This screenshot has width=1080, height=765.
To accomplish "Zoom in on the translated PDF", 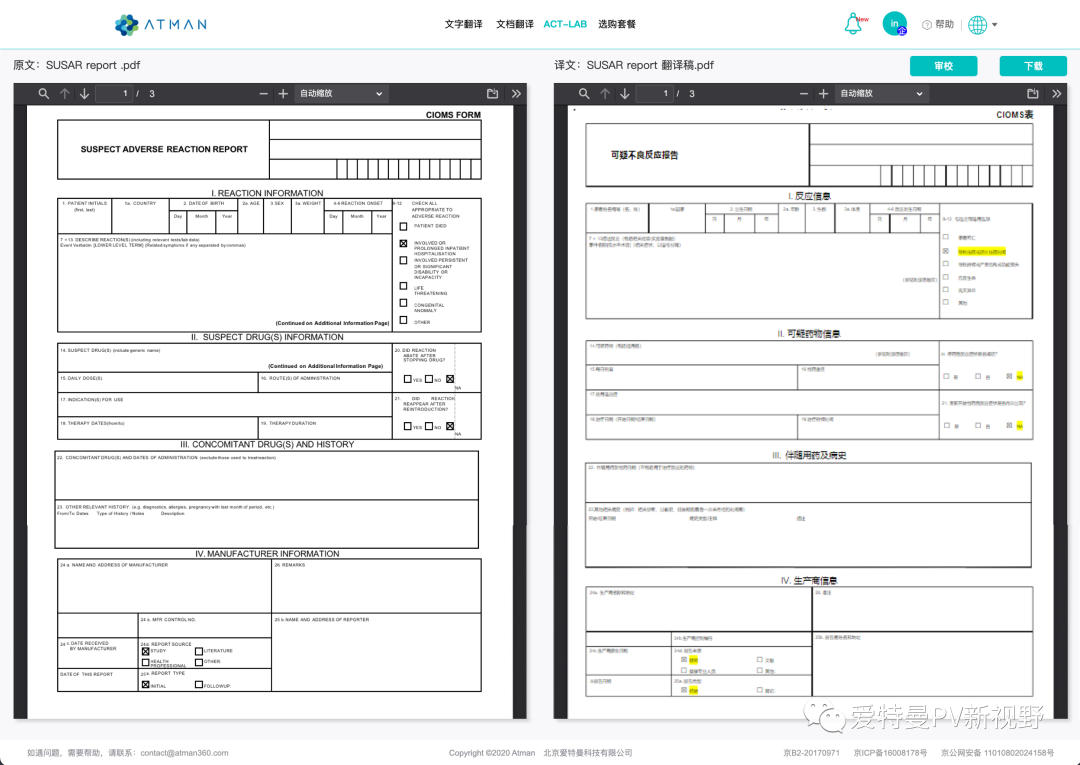I will pos(825,93).
